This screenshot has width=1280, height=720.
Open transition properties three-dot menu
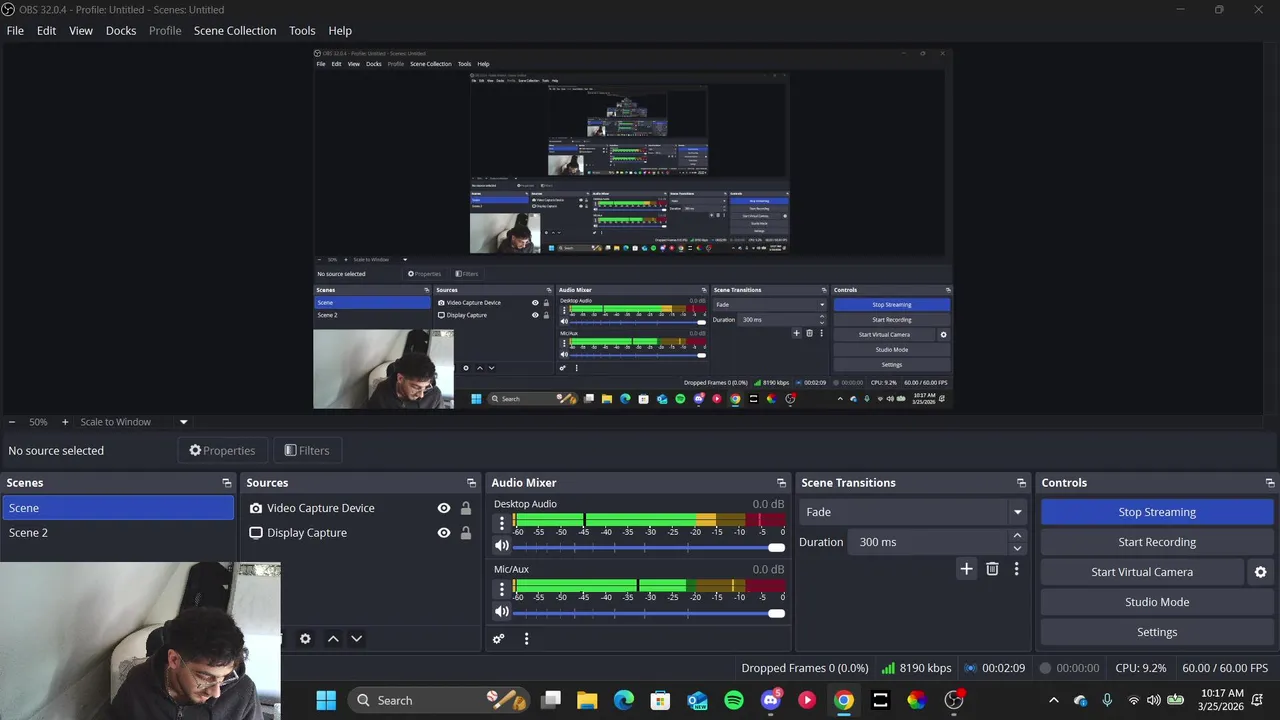[x=1016, y=569]
